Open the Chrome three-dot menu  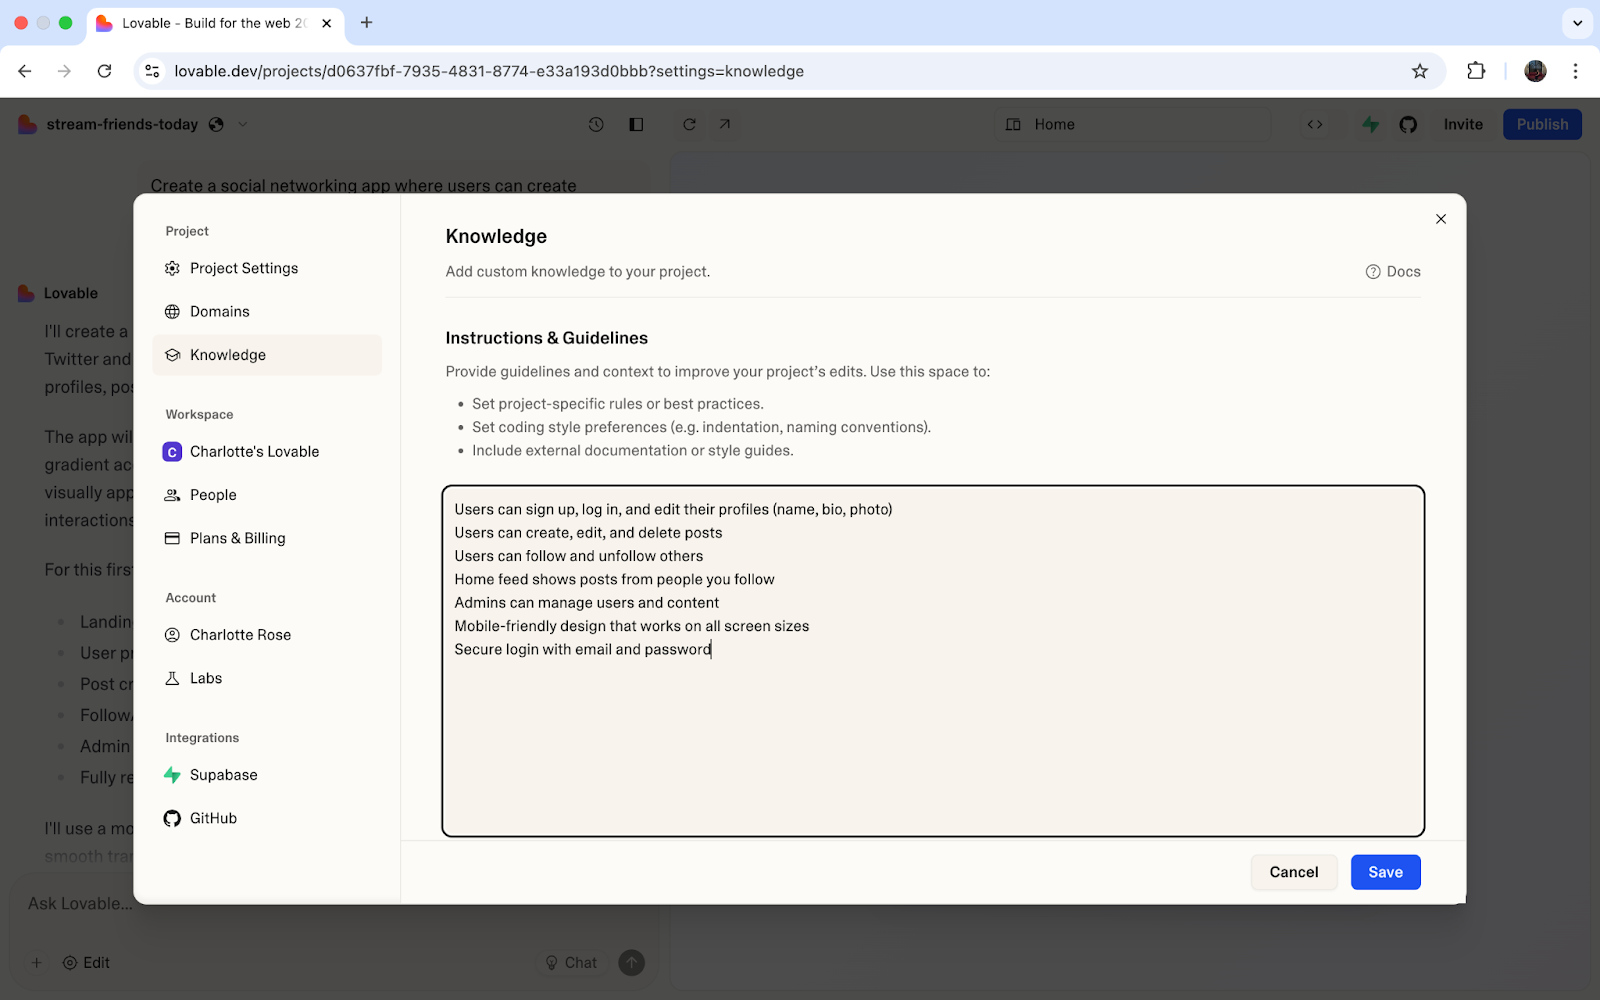[x=1575, y=71]
